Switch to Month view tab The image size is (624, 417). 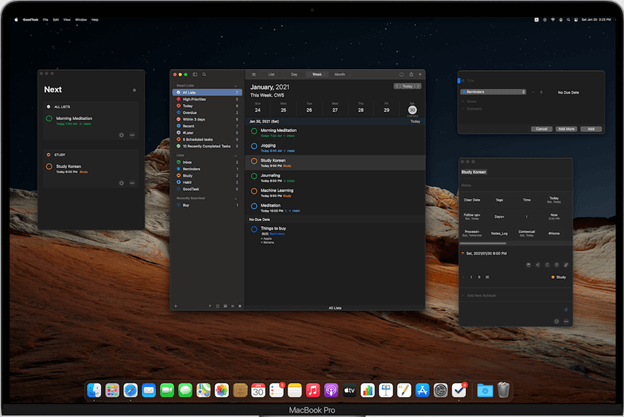point(339,74)
